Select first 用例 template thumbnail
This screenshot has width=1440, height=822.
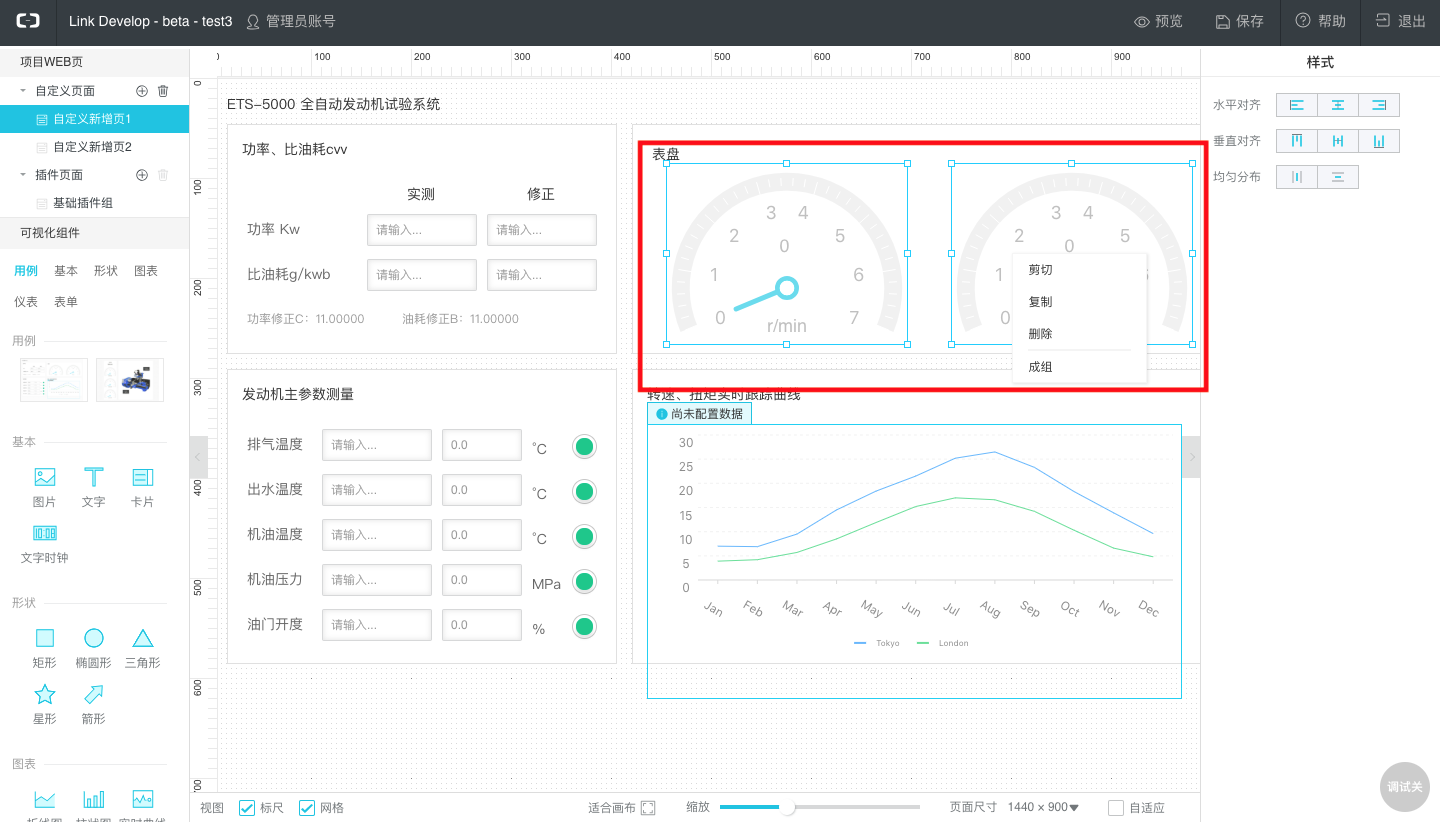click(x=54, y=380)
